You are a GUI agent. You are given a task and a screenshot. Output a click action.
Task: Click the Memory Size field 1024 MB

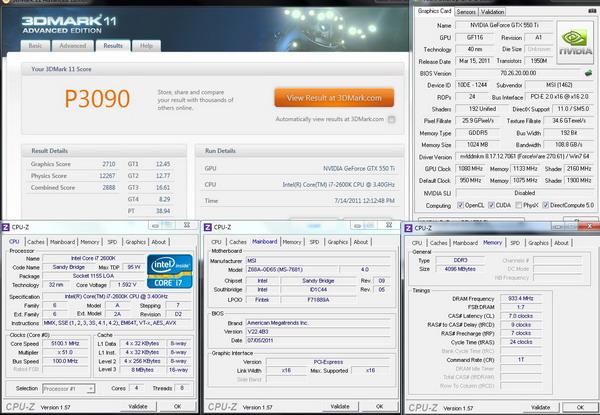point(477,145)
